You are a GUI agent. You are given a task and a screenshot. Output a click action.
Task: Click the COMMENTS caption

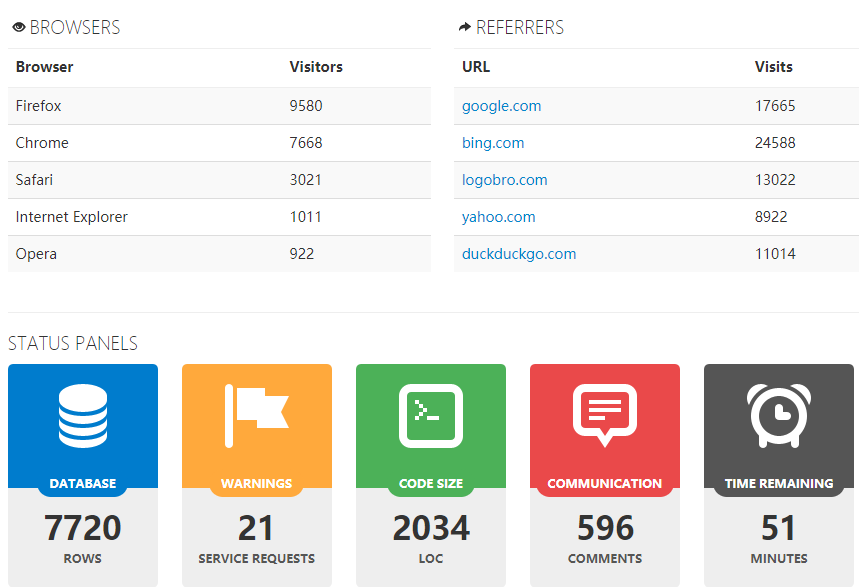point(605,558)
